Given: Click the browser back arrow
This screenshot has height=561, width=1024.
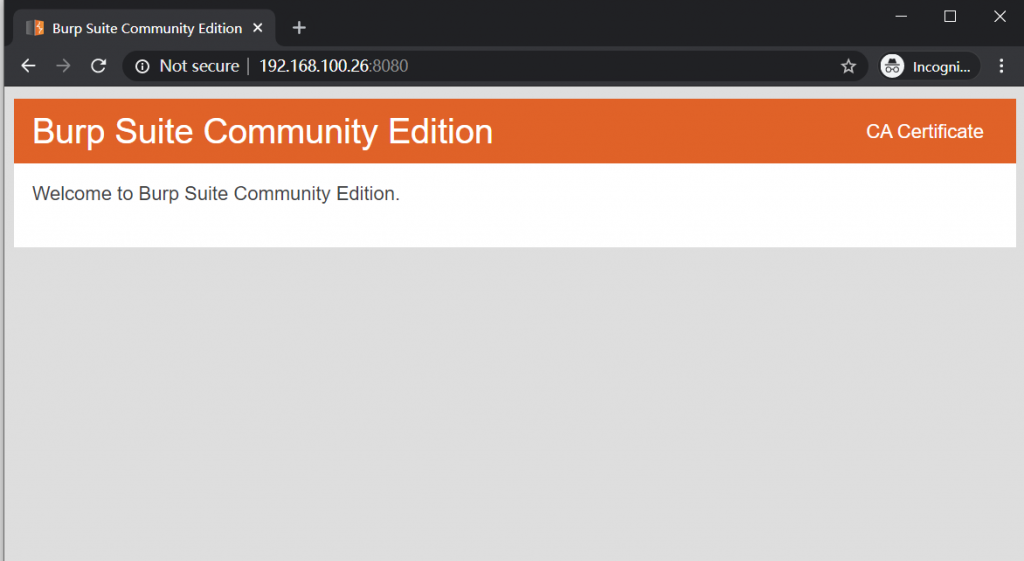Looking at the screenshot, I should tap(28, 66).
